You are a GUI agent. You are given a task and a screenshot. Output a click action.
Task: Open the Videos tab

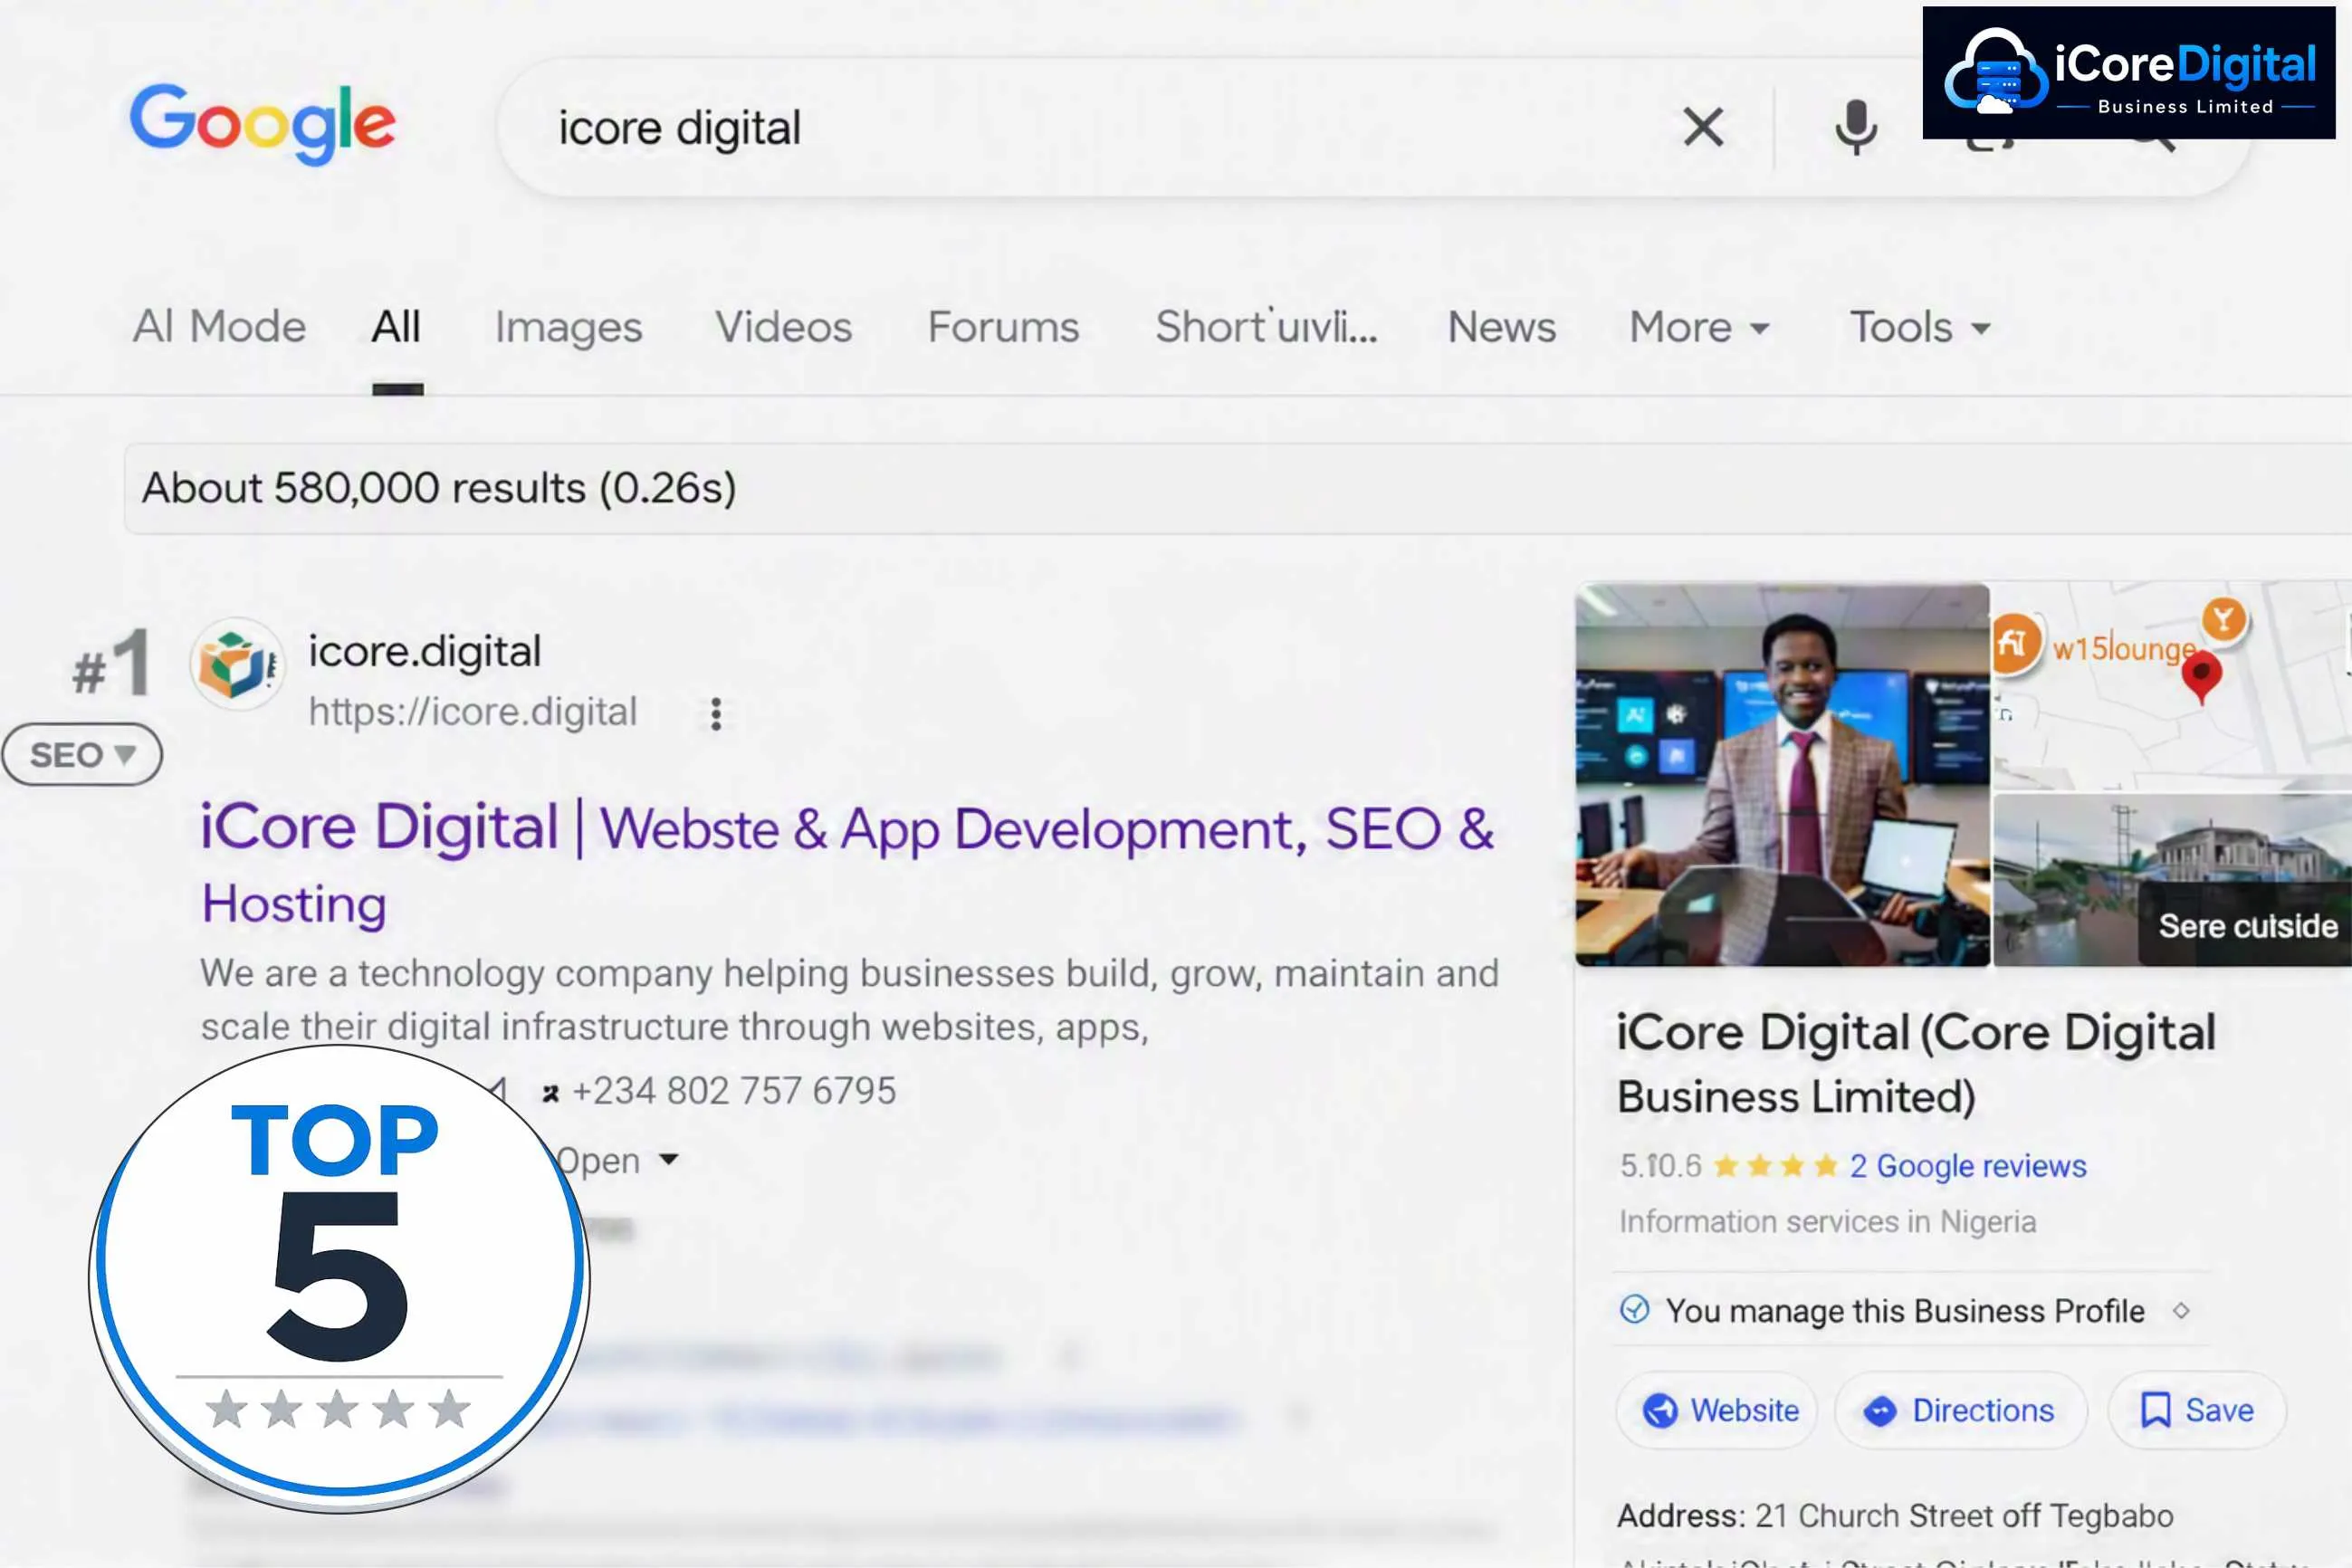coord(783,327)
